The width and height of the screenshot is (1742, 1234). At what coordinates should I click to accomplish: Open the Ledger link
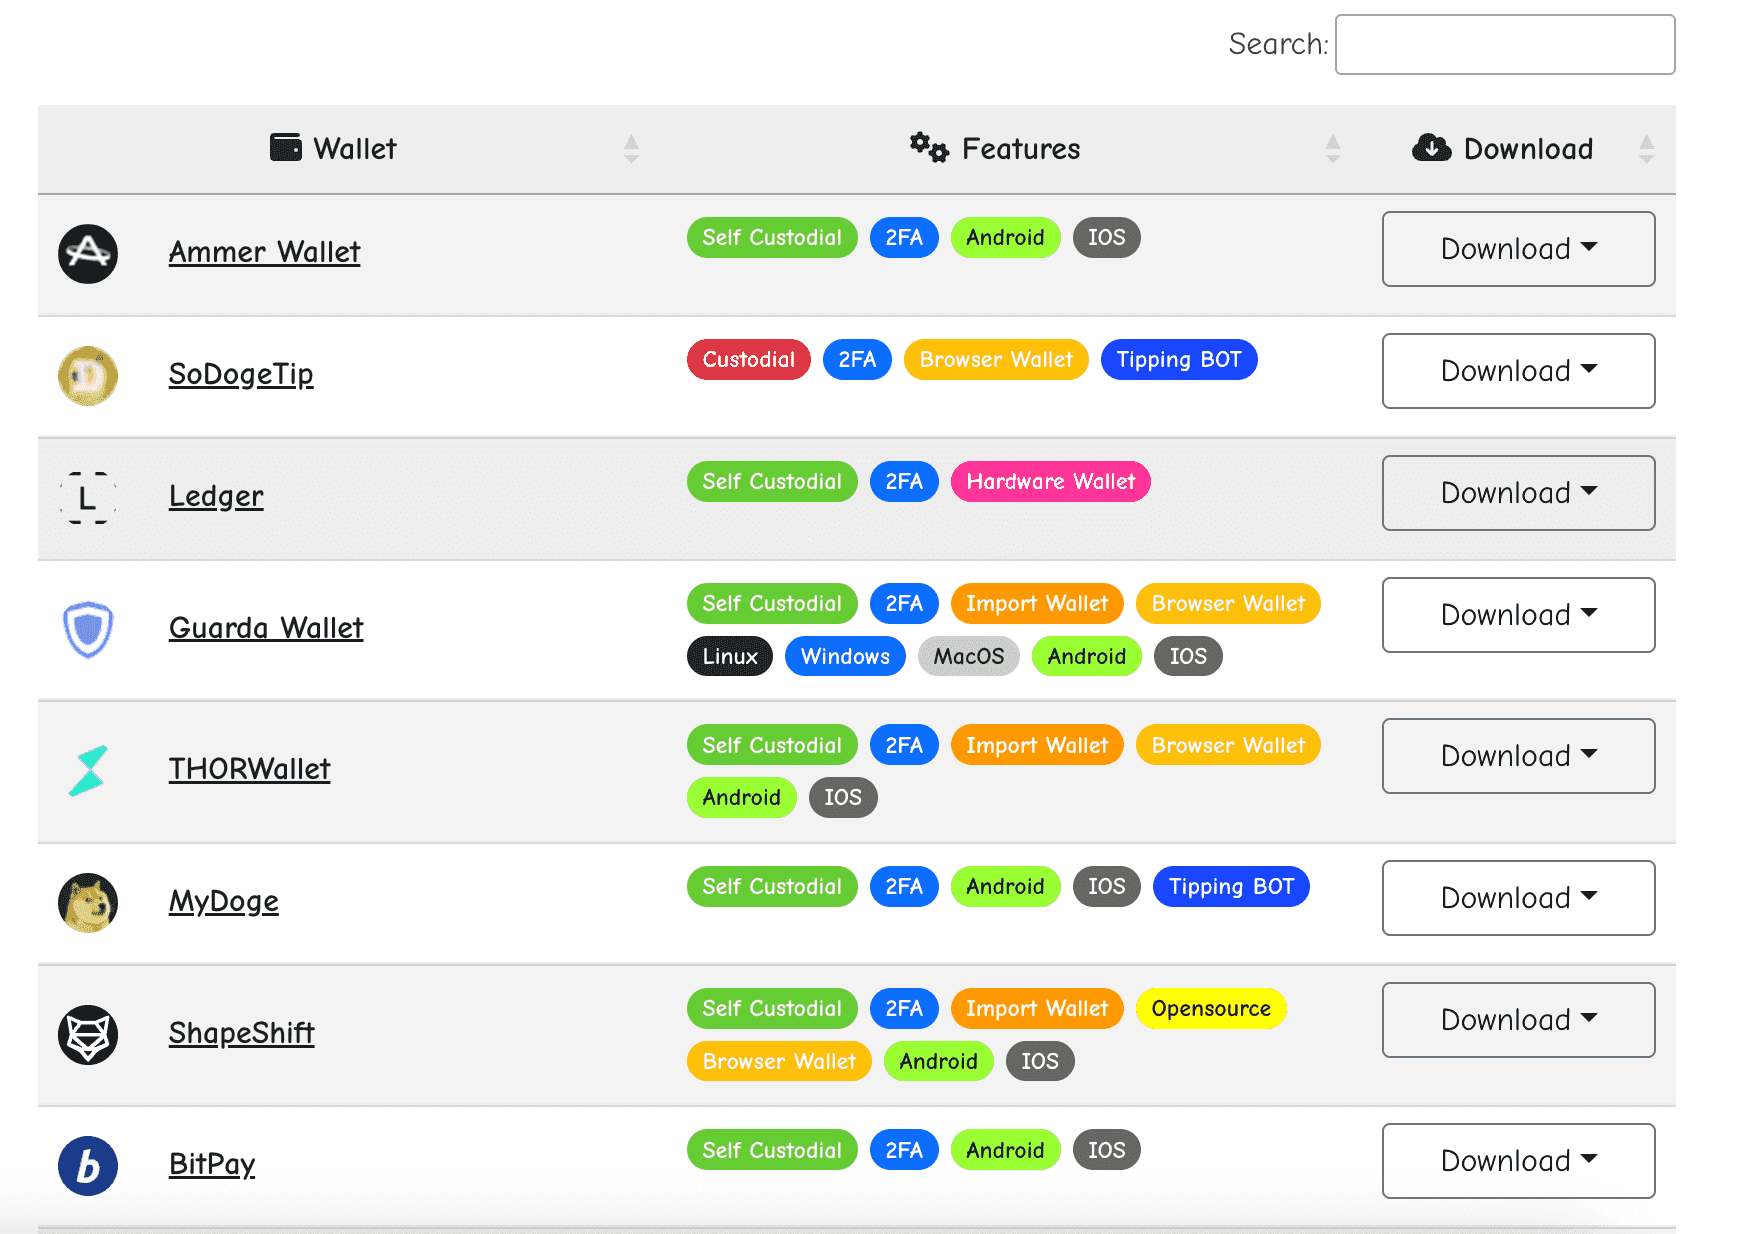point(216,496)
